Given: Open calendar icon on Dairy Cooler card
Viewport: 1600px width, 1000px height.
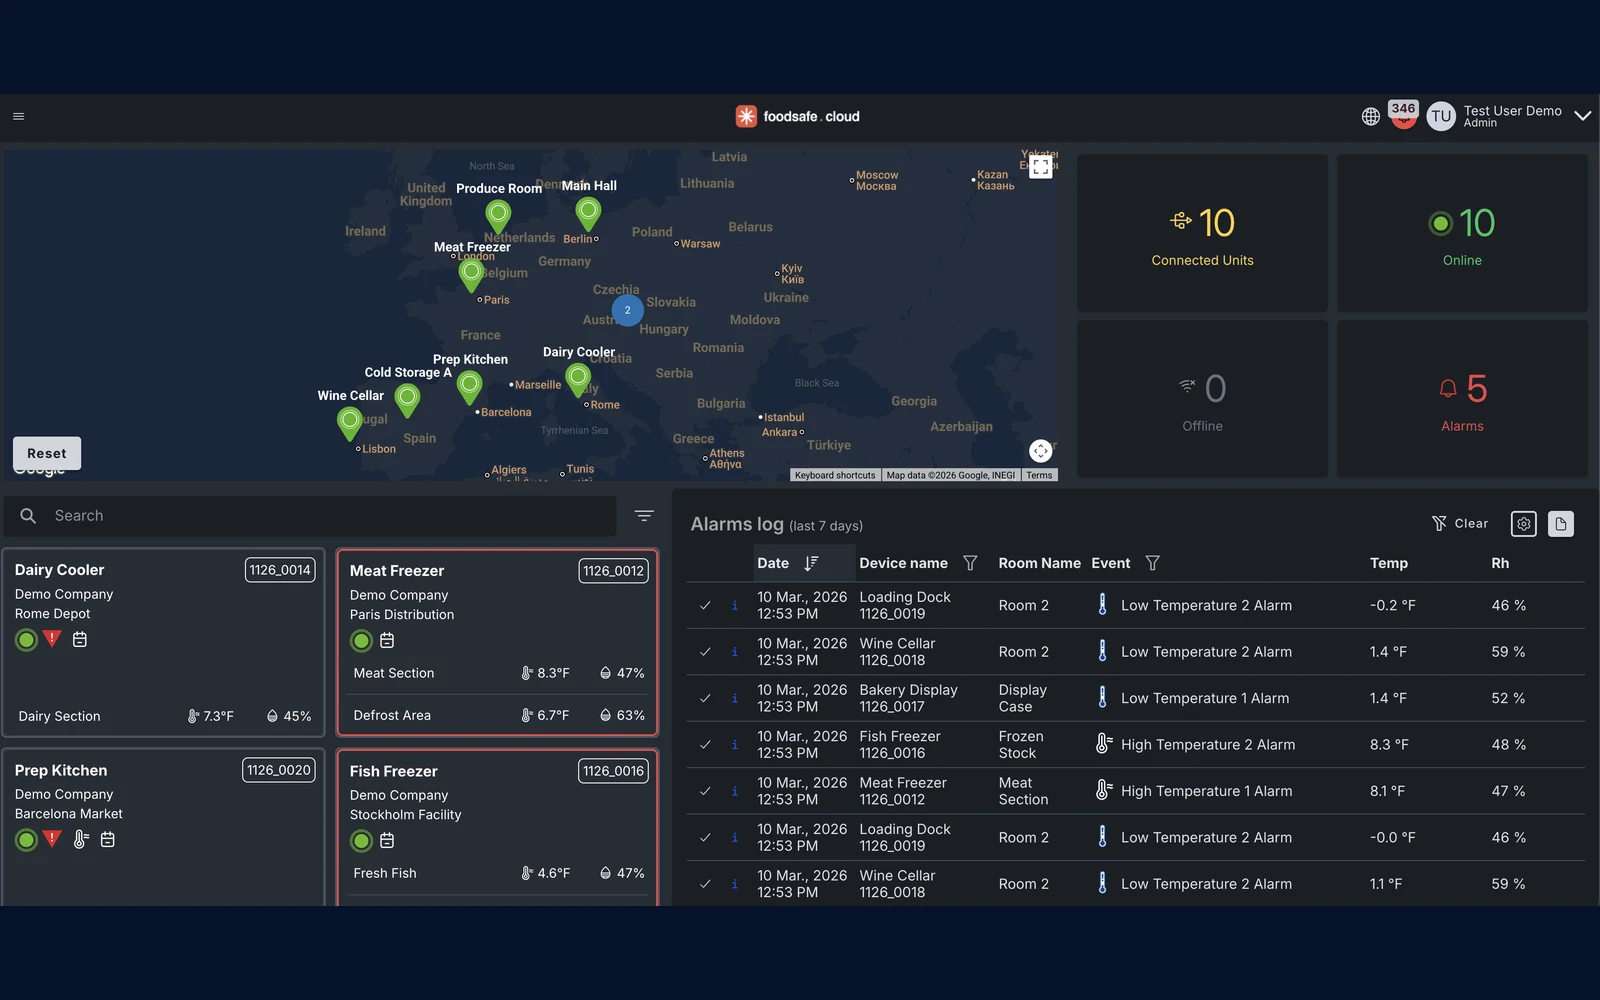Looking at the screenshot, I should 80,639.
